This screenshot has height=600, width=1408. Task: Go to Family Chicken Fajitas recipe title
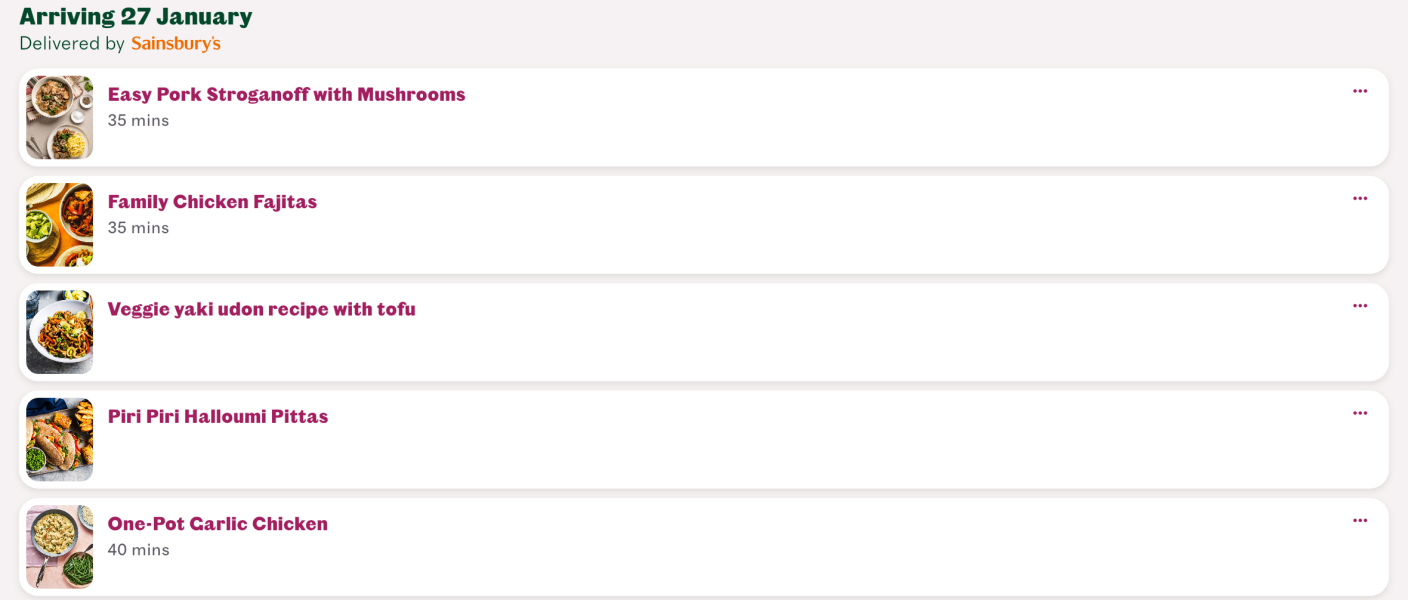pos(212,202)
